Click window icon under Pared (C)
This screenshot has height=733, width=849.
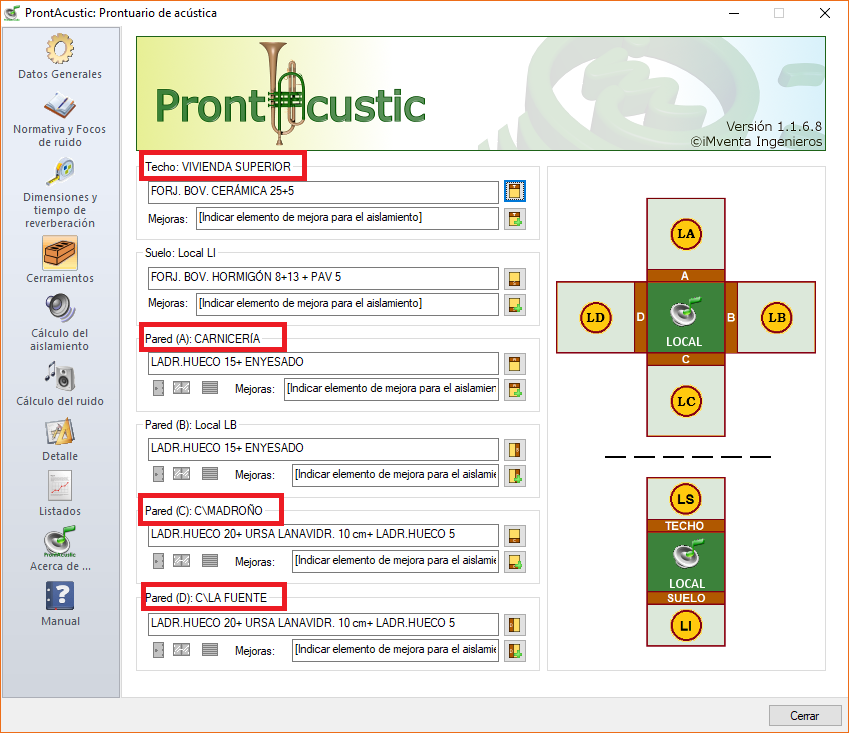pyautogui.click(x=181, y=560)
